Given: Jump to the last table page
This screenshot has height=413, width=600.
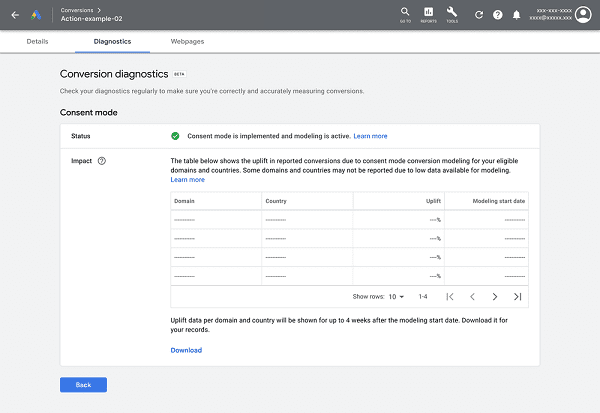Looking at the screenshot, I should (x=517, y=297).
